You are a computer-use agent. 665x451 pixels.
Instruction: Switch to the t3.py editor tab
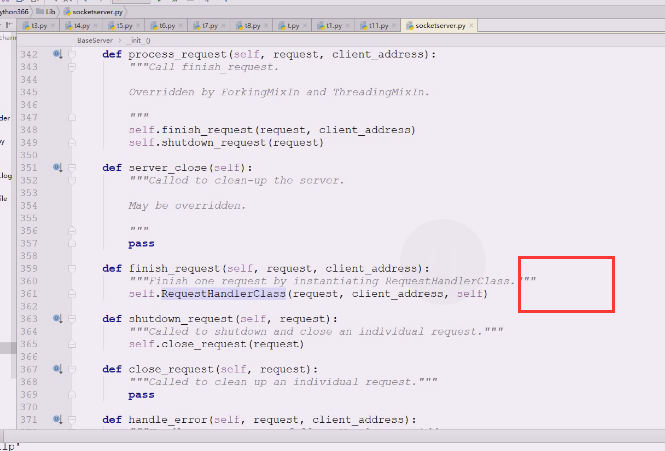click(x=39, y=26)
